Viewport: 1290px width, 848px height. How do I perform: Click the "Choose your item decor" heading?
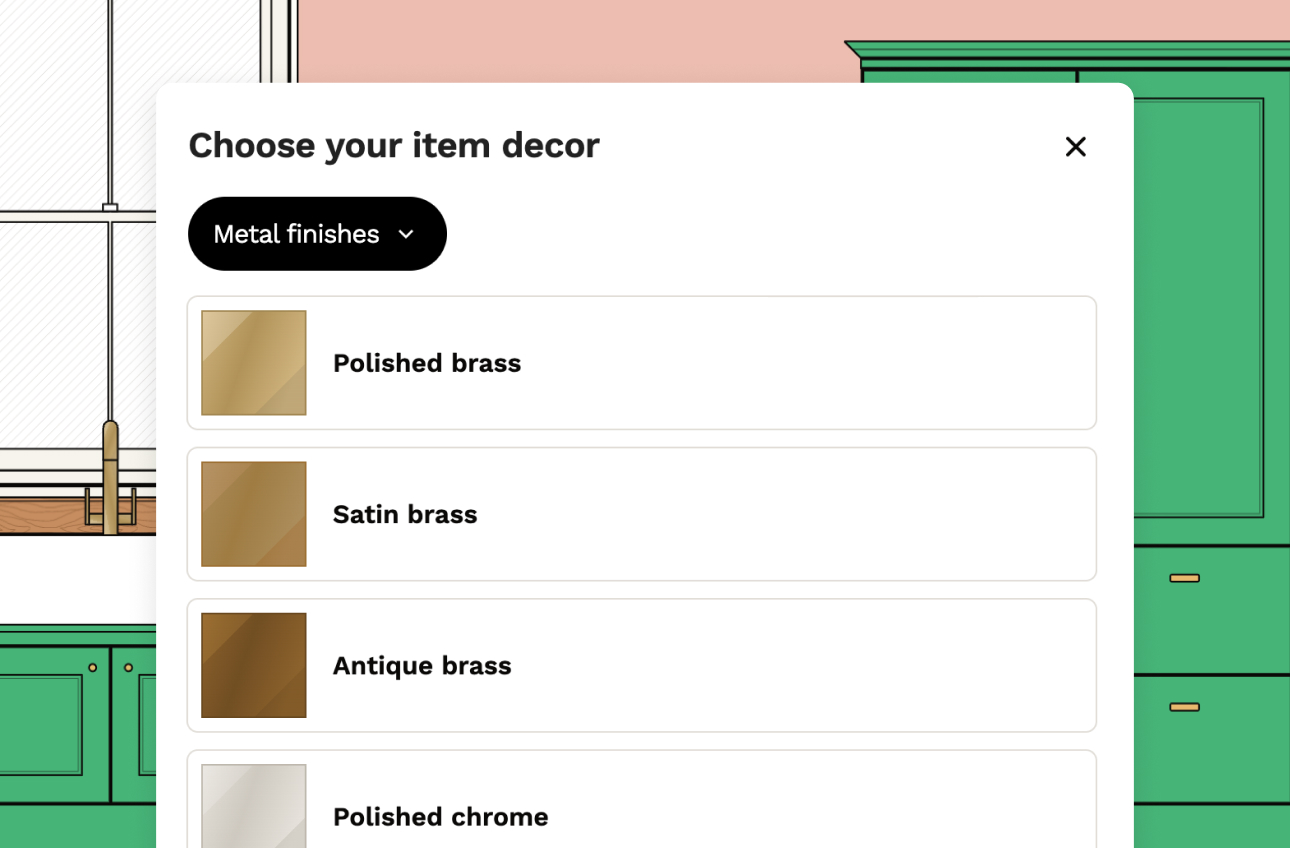394,146
